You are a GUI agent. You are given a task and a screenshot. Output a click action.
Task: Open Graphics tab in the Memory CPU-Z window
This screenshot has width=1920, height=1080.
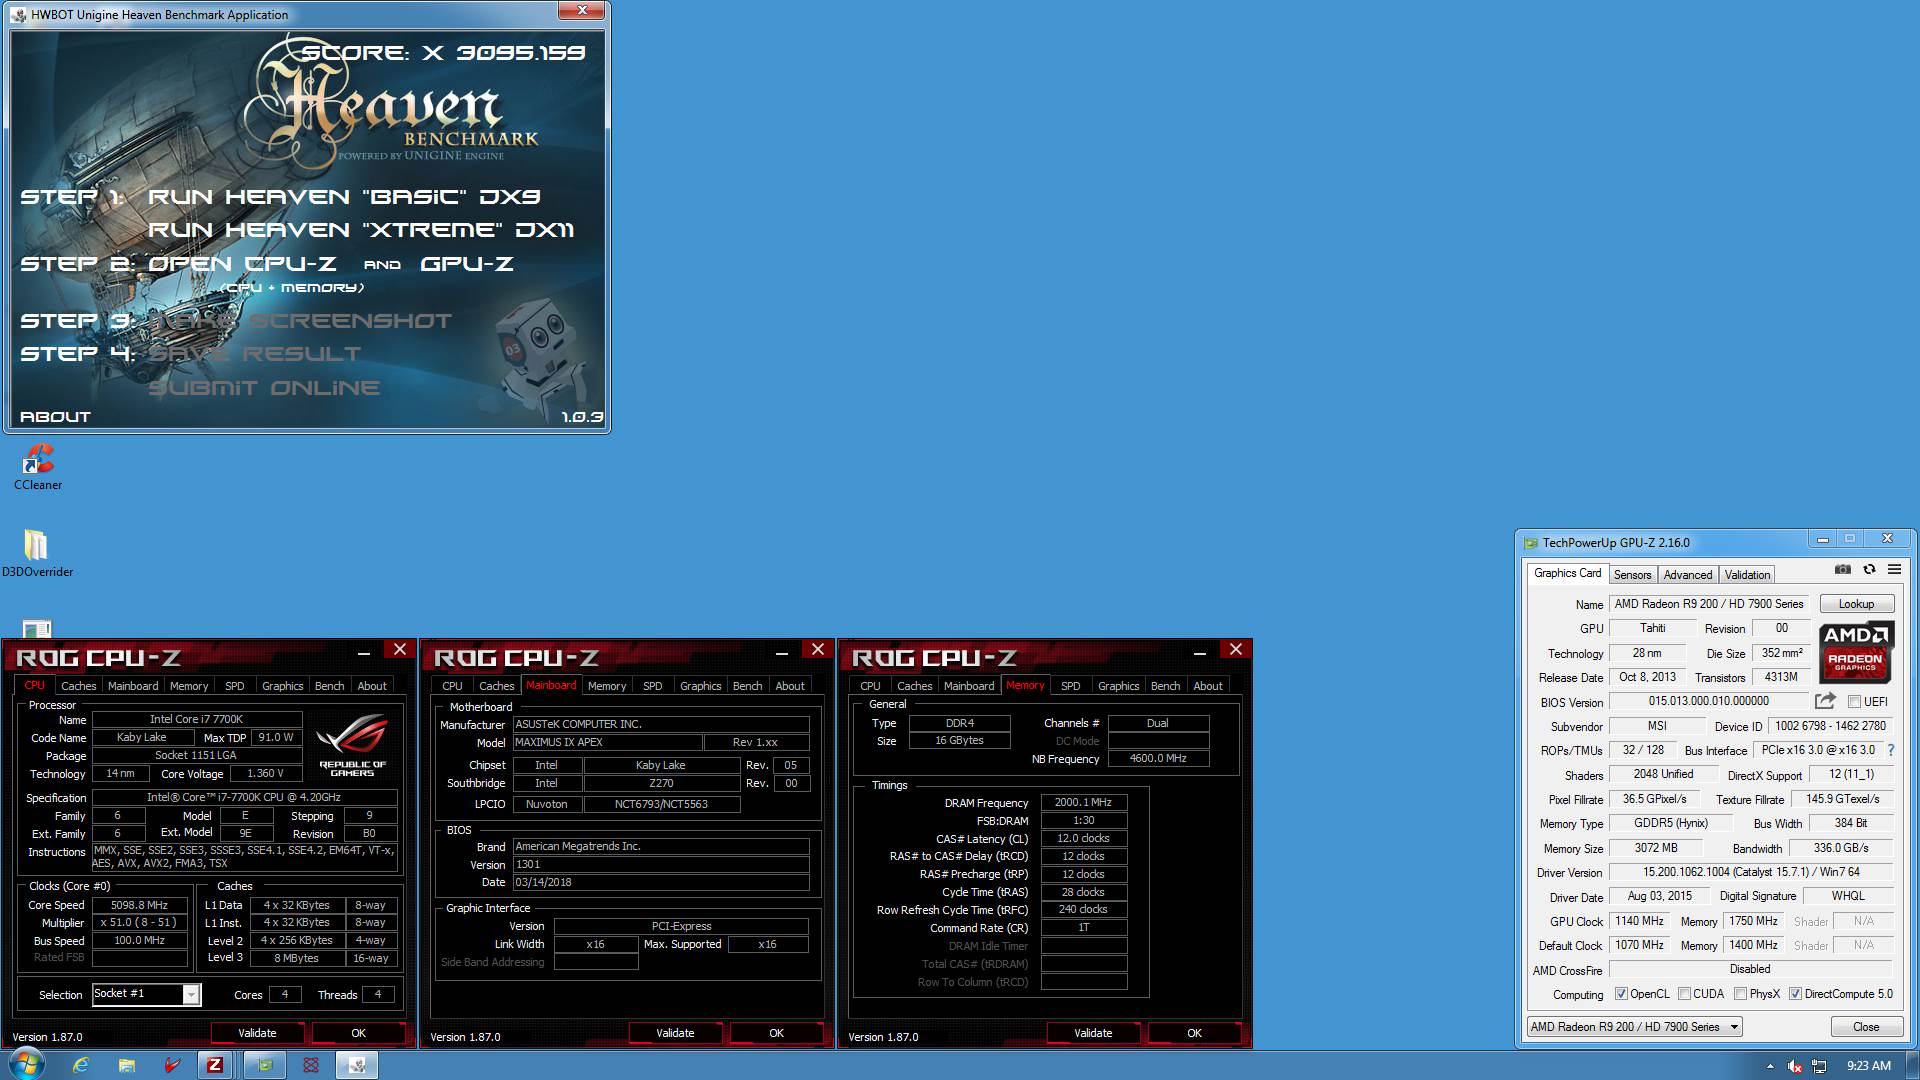(1118, 686)
